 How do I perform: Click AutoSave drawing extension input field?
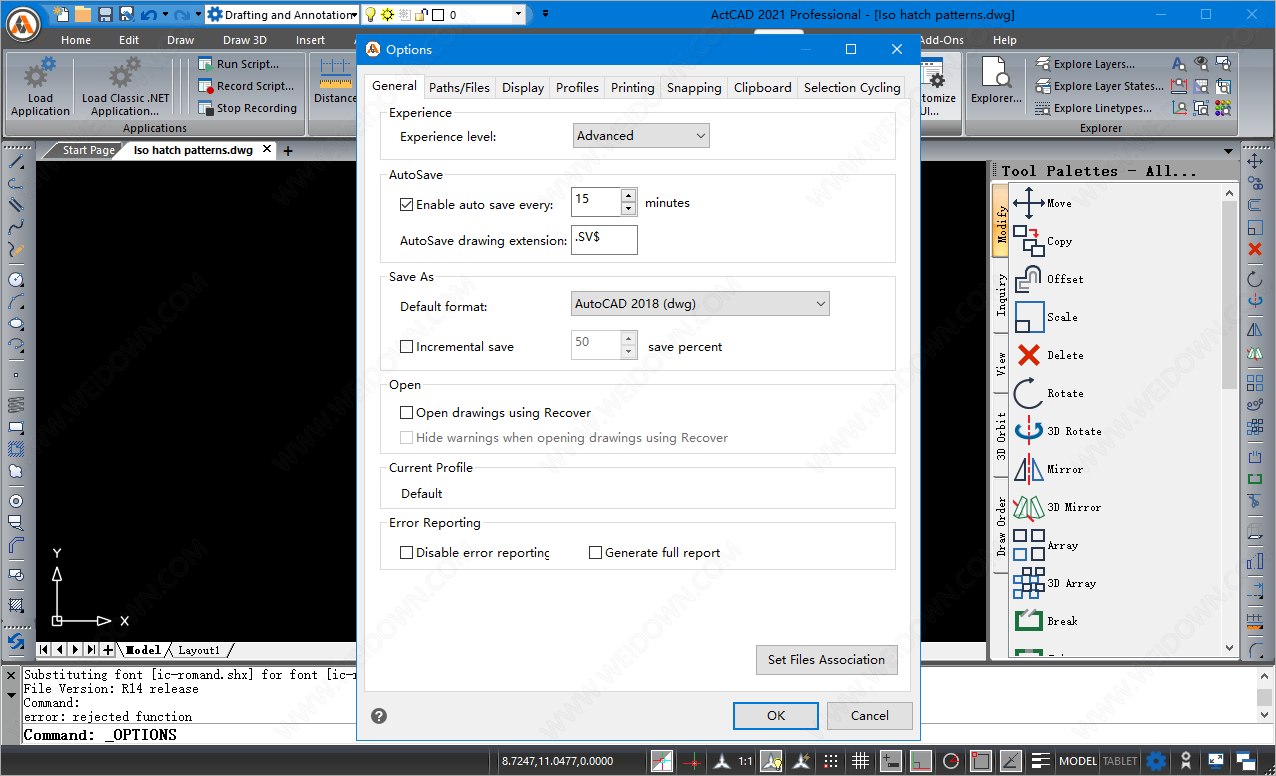point(604,240)
